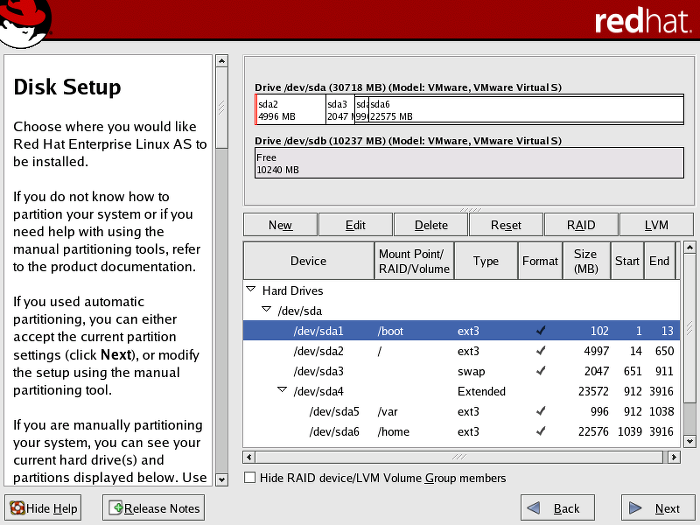
Task: Collapse the /dev/sda drive node
Action: (x=267, y=309)
